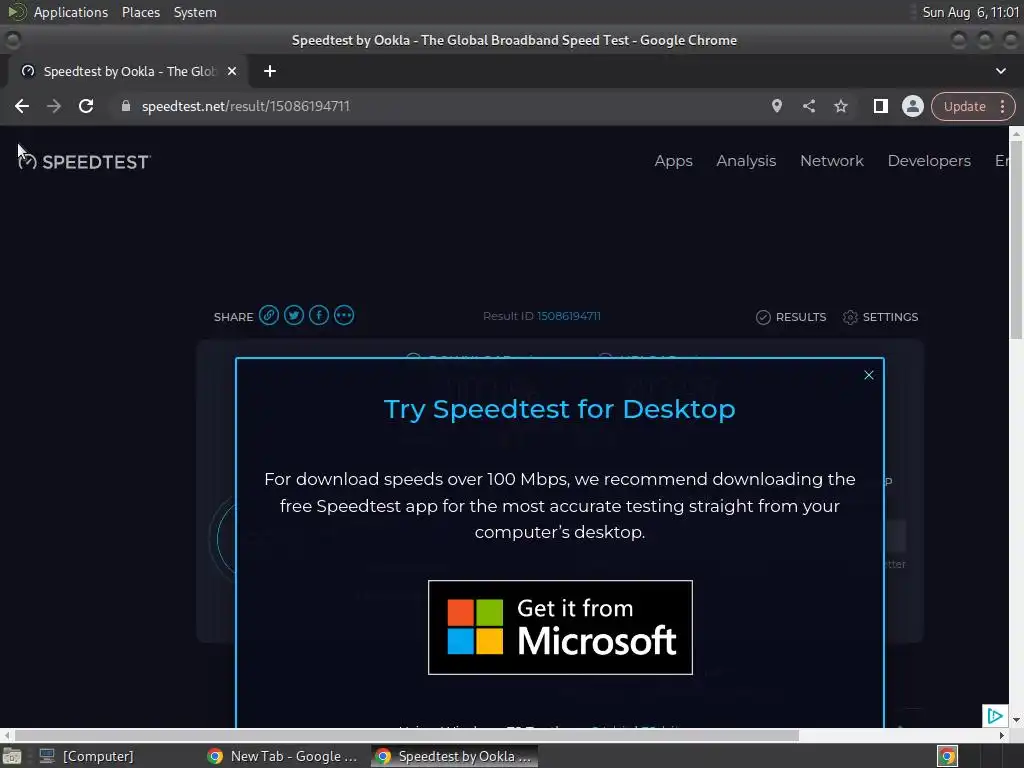The width and height of the screenshot is (1024, 768).
Task: Copy the share link icon
Action: (x=268, y=315)
